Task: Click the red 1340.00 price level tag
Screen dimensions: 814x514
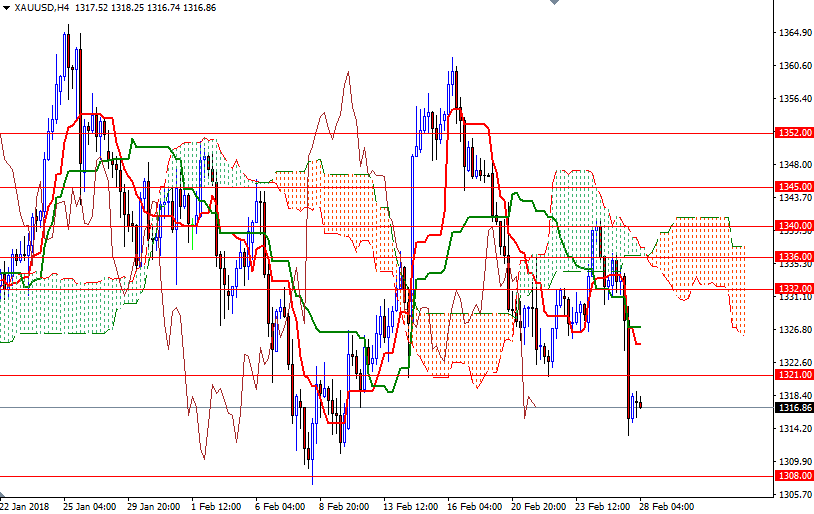Action: (x=793, y=226)
